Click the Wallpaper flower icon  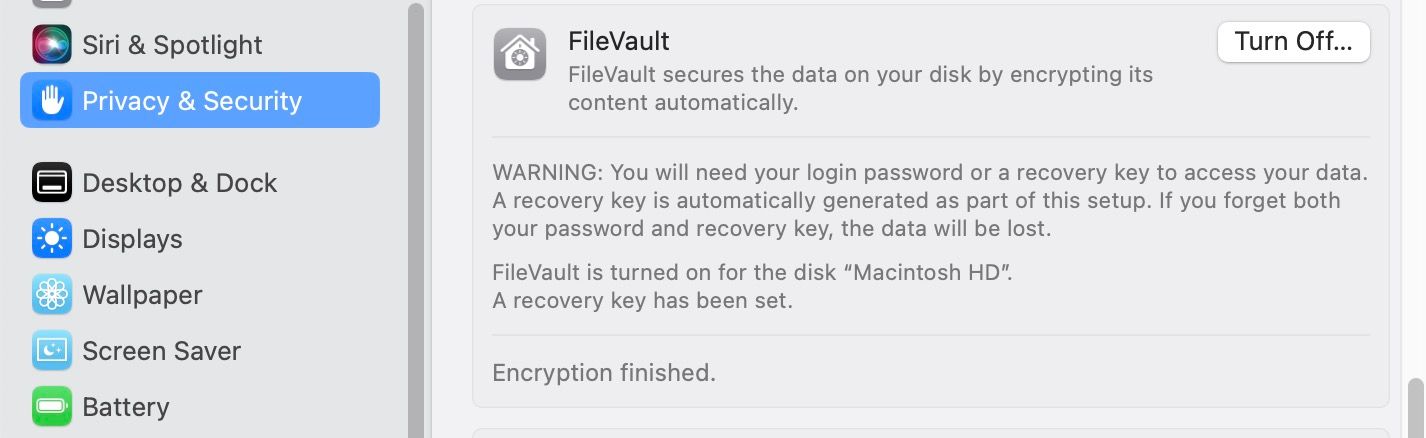(x=51, y=295)
